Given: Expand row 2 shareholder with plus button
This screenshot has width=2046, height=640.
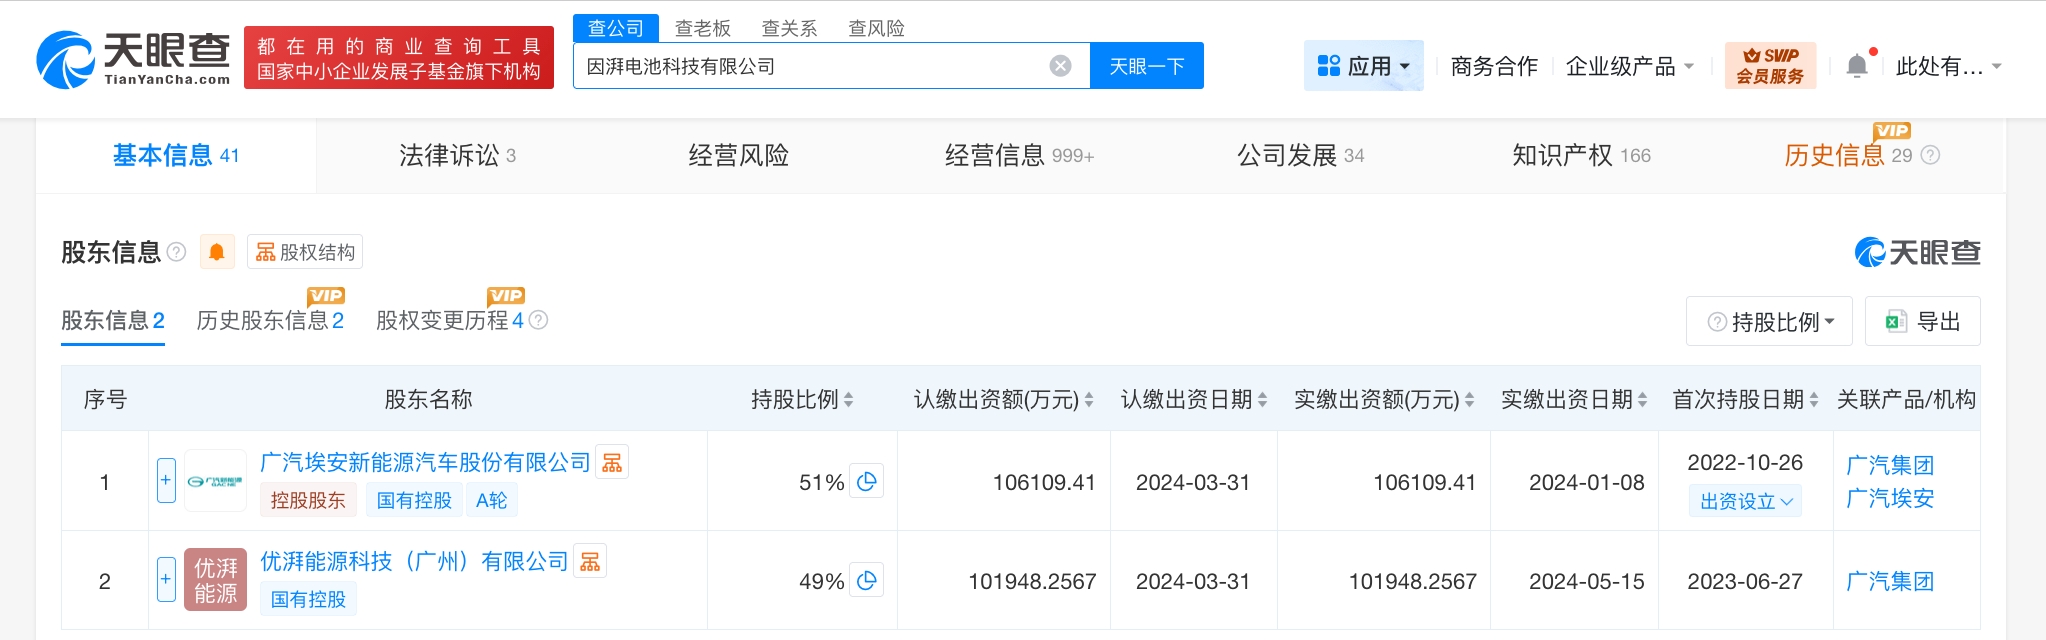Looking at the screenshot, I should (x=166, y=580).
